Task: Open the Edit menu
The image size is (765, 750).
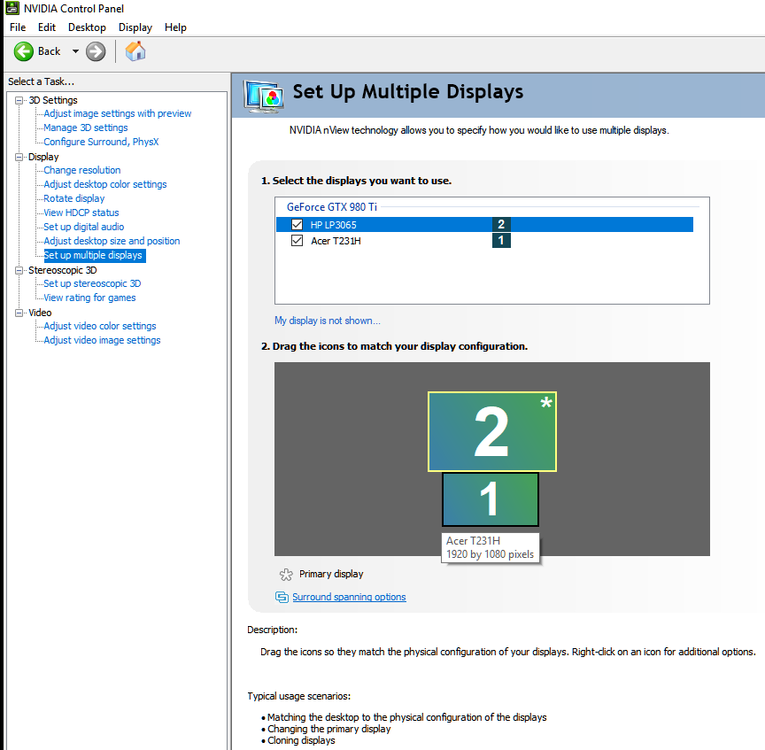Action: coord(47,27)
